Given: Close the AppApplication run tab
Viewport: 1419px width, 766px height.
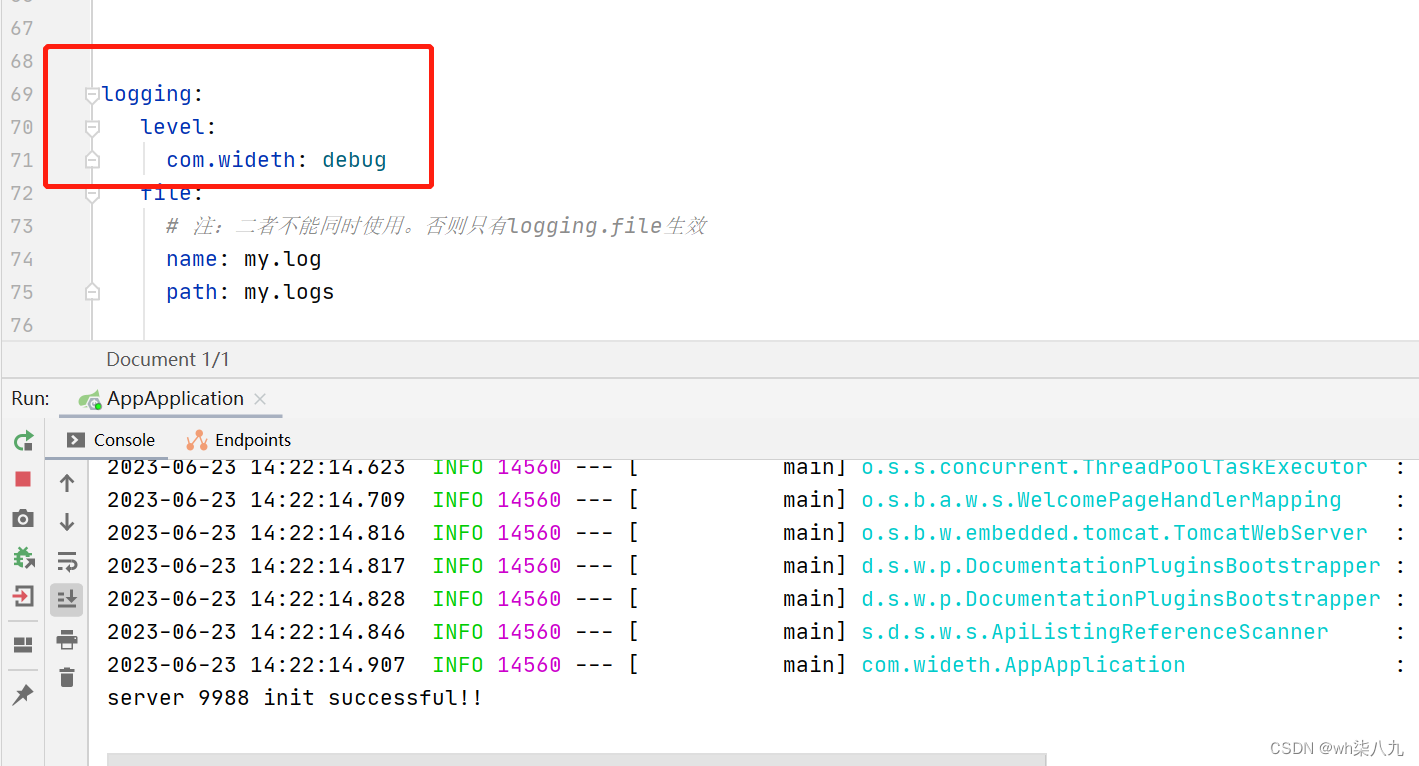Looking at the screenshot, I should [x=260, y=399].
